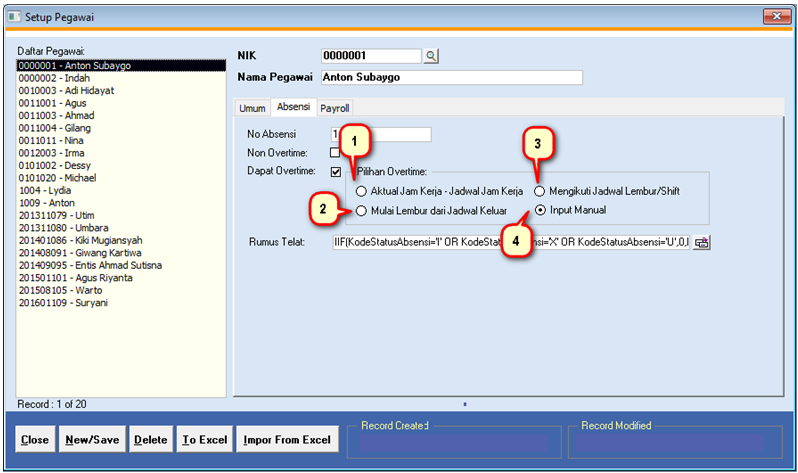Viewport: 798px width, 473px height.
Task: Select the Input Manual radio button
Action: click(541, 210)
